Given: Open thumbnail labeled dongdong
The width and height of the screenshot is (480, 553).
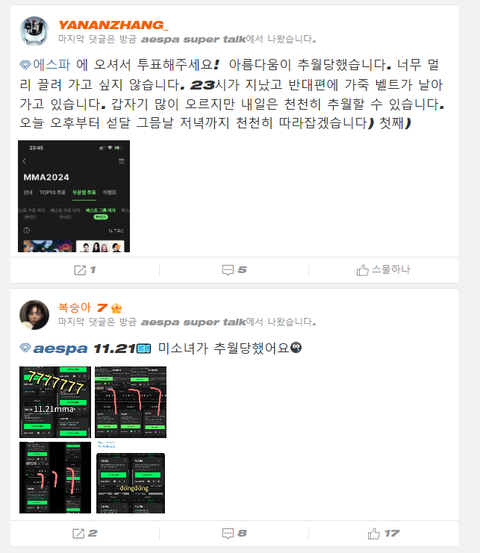Looking at the screenshot, I should pyautogui.click(x=130, y=478).
